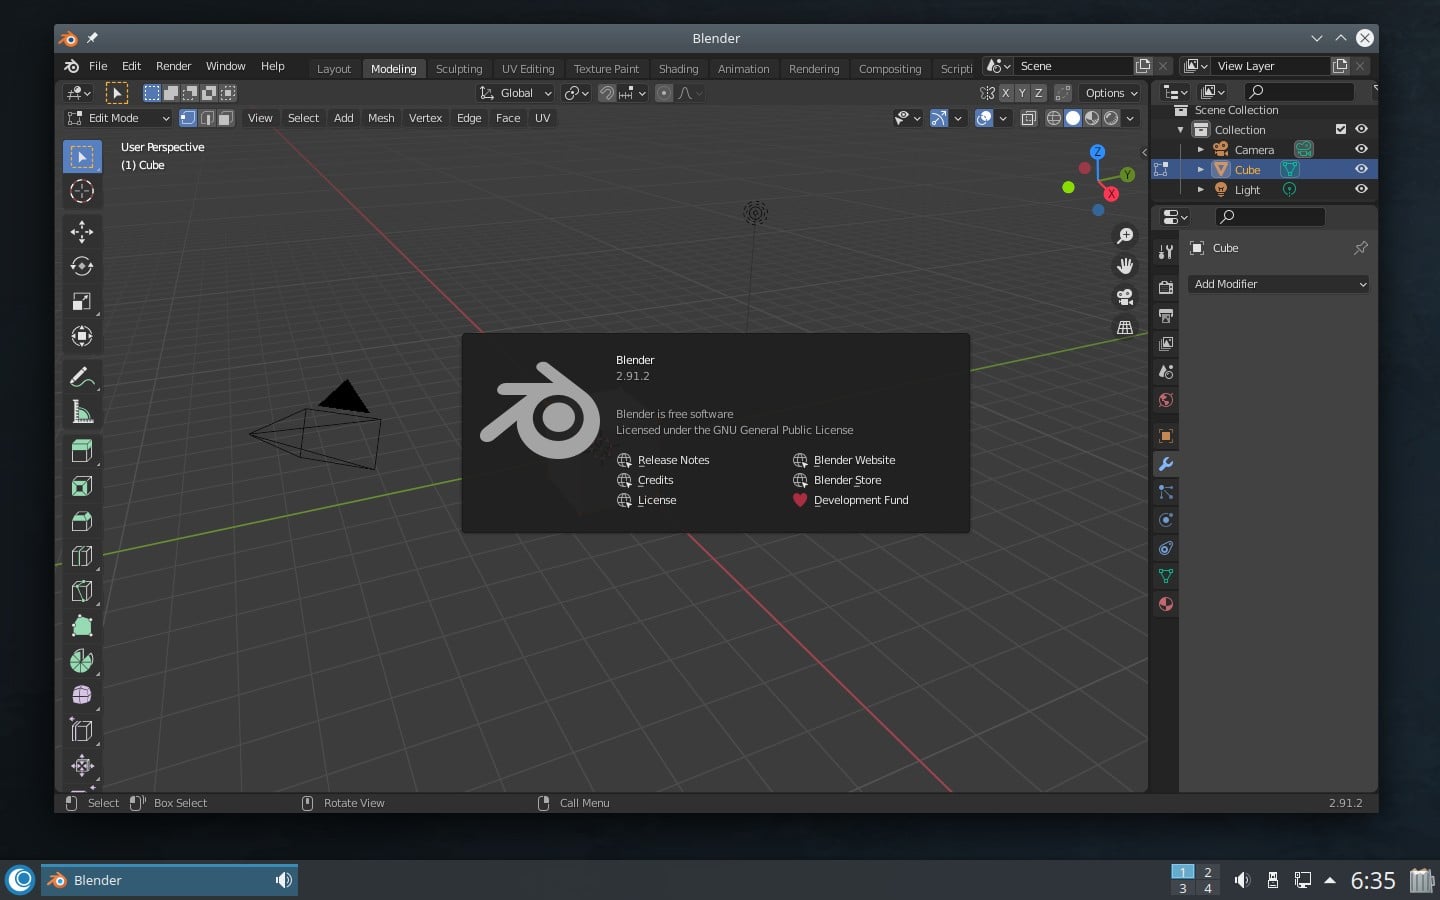
Task: Select the Extrude Region tool
Action: 81,451
